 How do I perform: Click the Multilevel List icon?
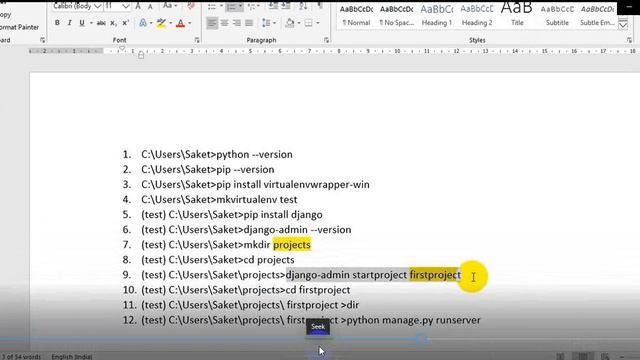pyautogui.click(x=251, y=6)
